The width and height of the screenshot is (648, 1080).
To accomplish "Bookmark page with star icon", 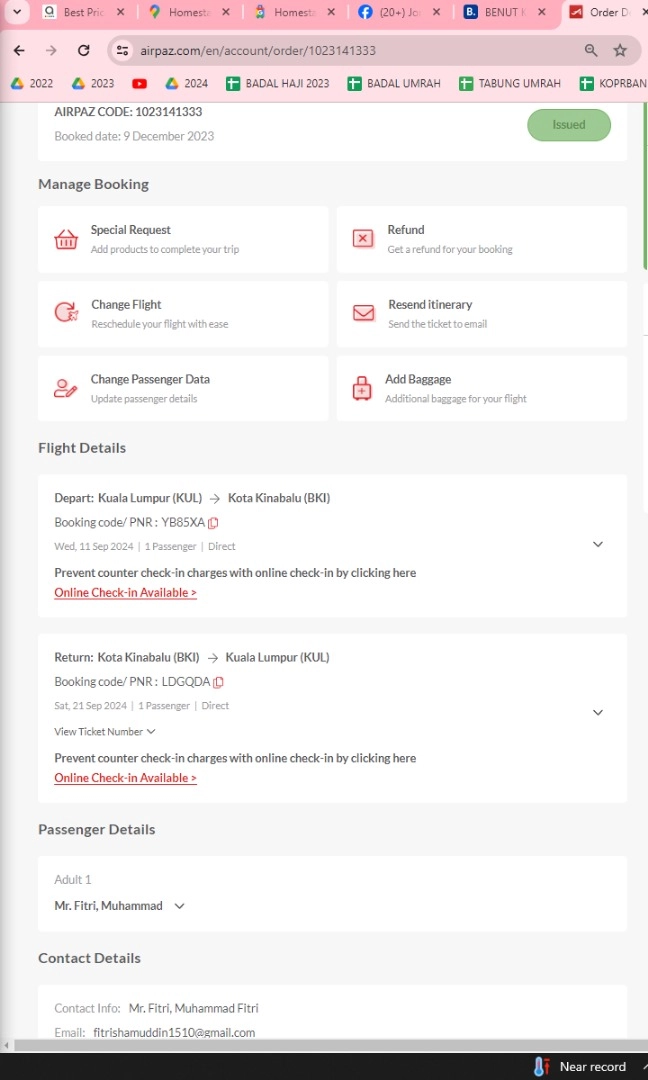I will pos(620,50).
